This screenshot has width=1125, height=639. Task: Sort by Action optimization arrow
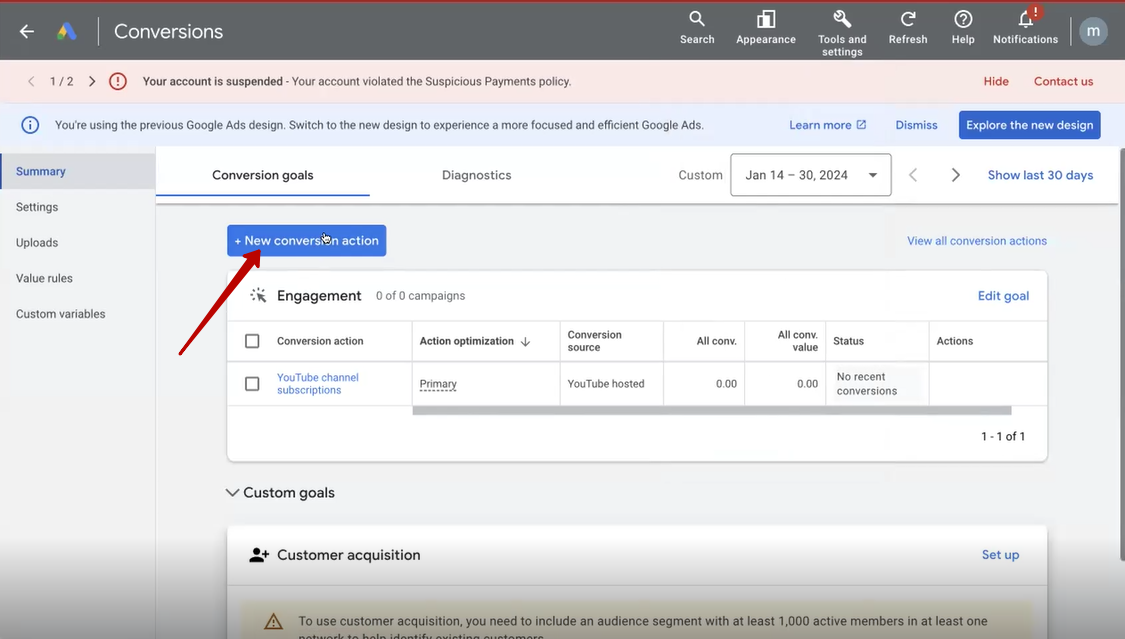coord(525,341)
